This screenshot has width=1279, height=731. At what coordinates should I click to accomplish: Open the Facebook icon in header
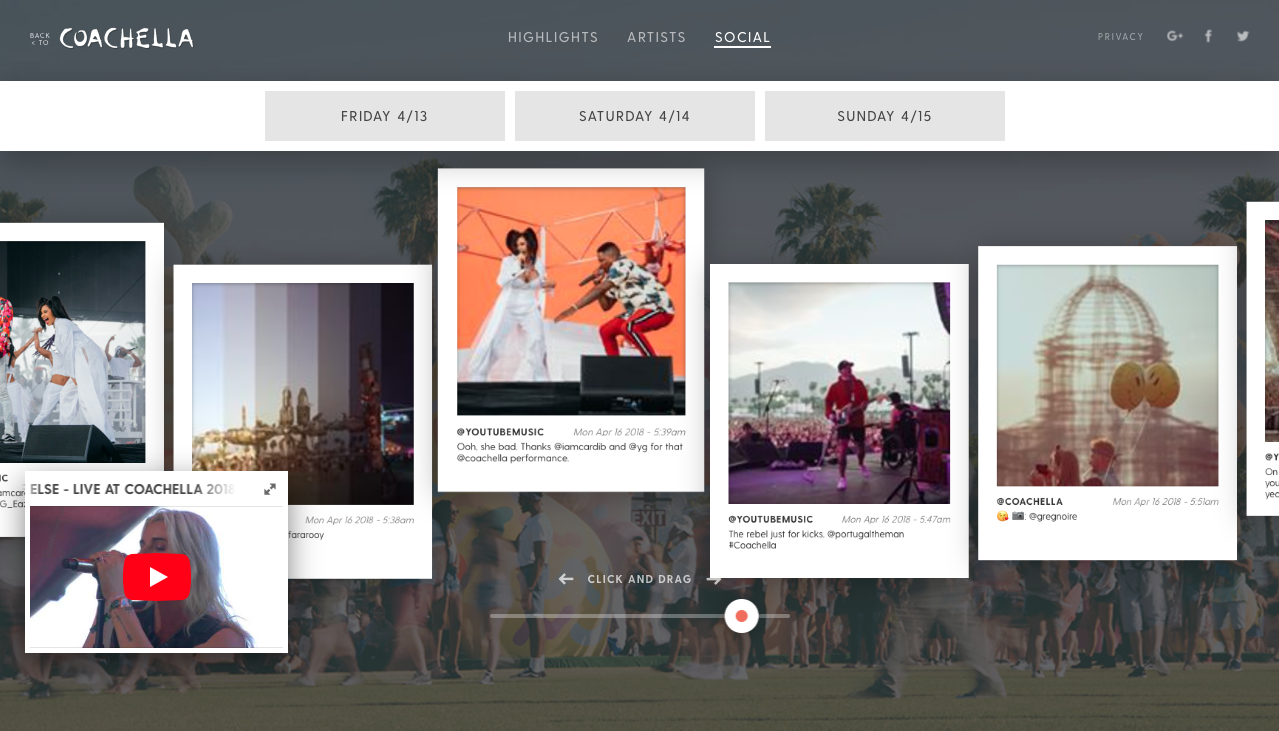click(1208, 36)
